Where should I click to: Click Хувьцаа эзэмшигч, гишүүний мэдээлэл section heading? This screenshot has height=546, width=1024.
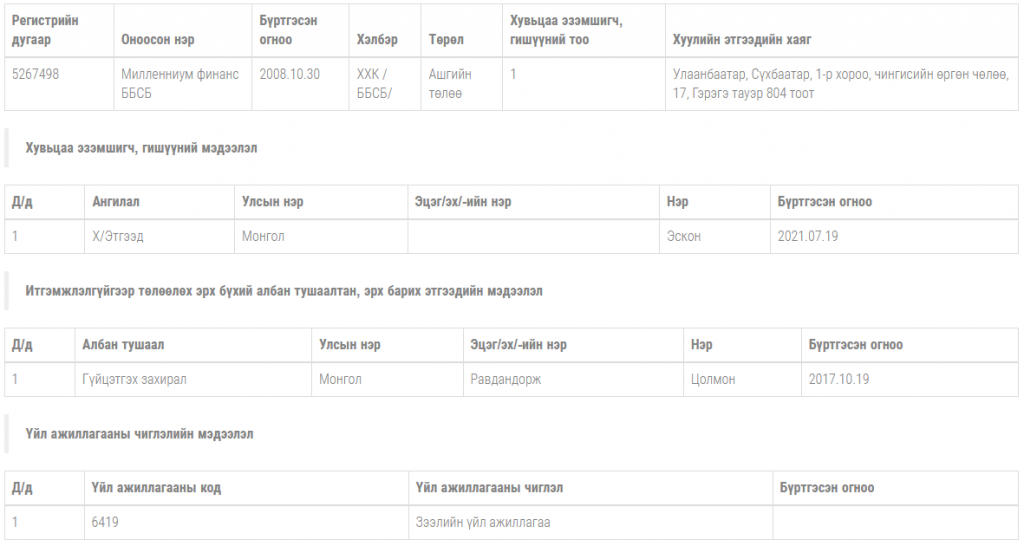tap(141, 148)
